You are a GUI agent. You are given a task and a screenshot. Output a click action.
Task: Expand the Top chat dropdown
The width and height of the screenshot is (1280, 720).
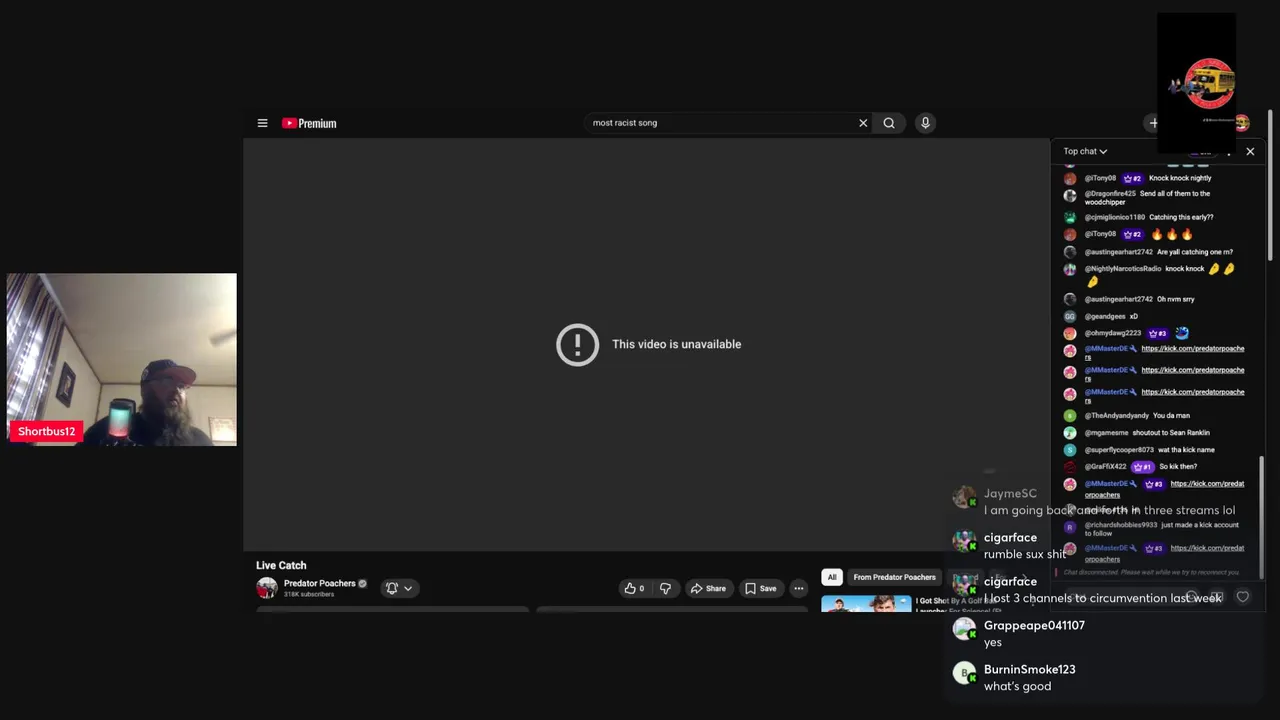pos(1085,151)
